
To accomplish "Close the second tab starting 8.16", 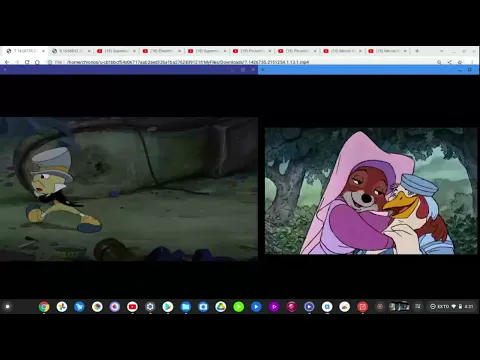I will [x=89, y=51].
